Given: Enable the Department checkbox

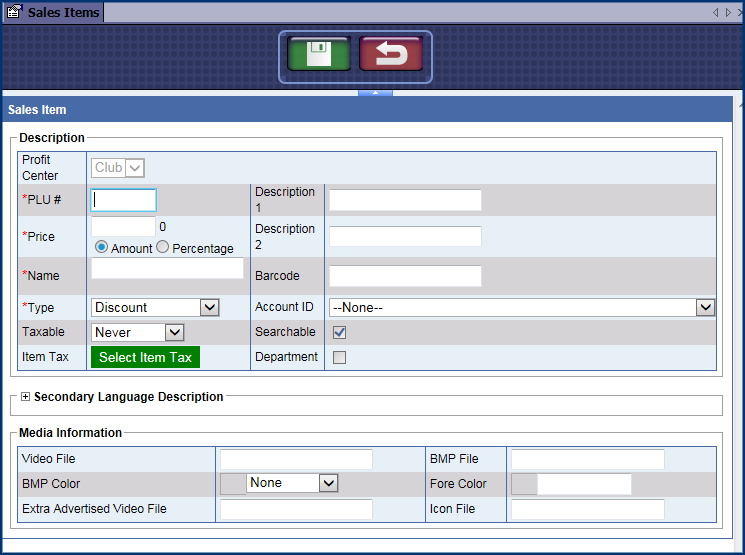Looking at the screenshot, I should [x=339, y=358].
